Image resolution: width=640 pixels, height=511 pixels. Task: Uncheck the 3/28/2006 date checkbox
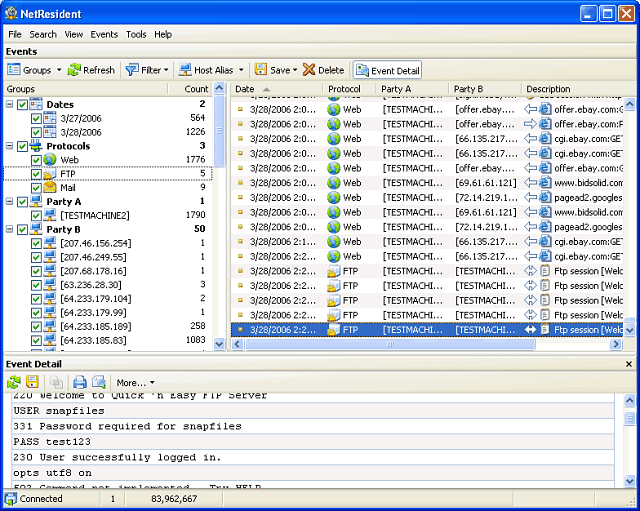point(36,132)
